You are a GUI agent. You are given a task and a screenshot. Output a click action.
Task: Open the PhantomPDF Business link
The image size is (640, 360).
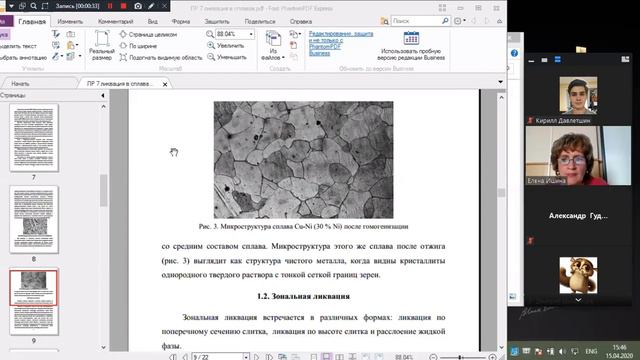point(341,43)
